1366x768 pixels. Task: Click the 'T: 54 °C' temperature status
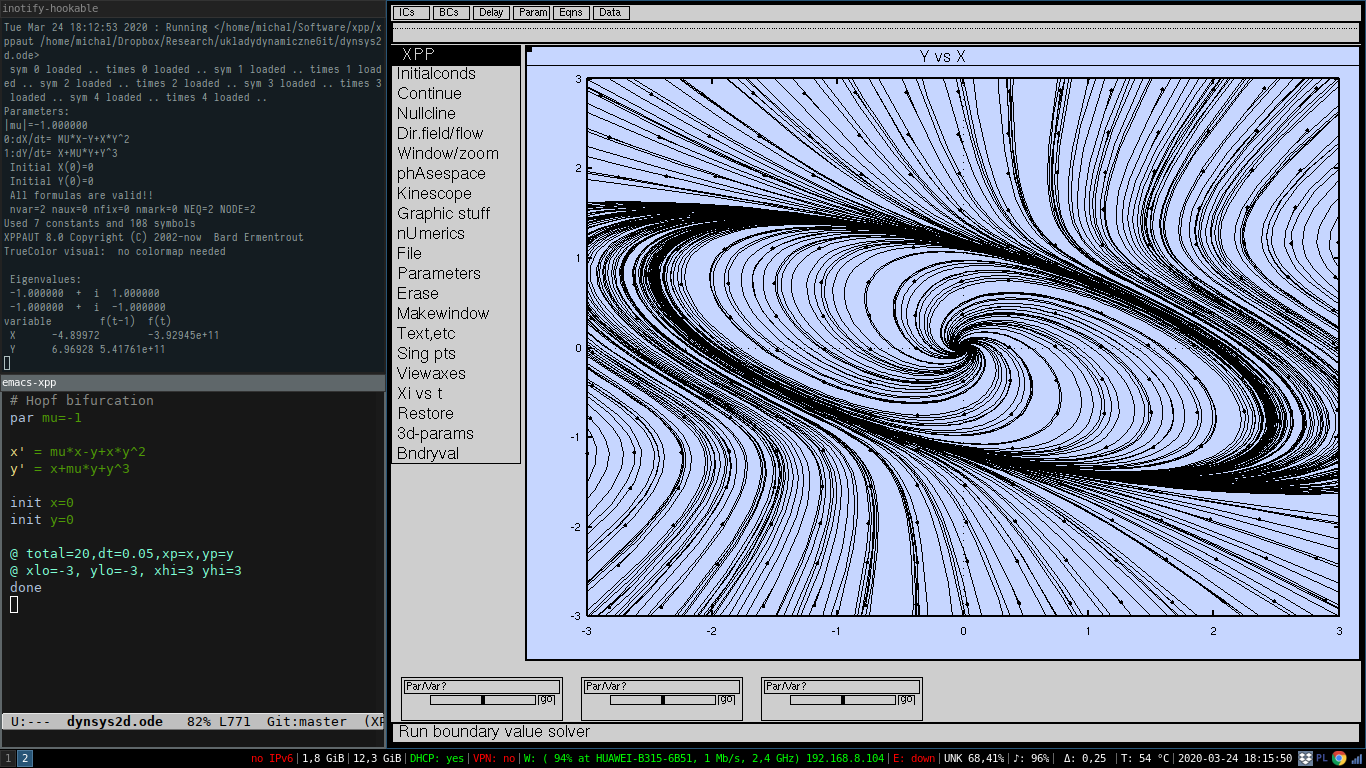pos(1145,759)
